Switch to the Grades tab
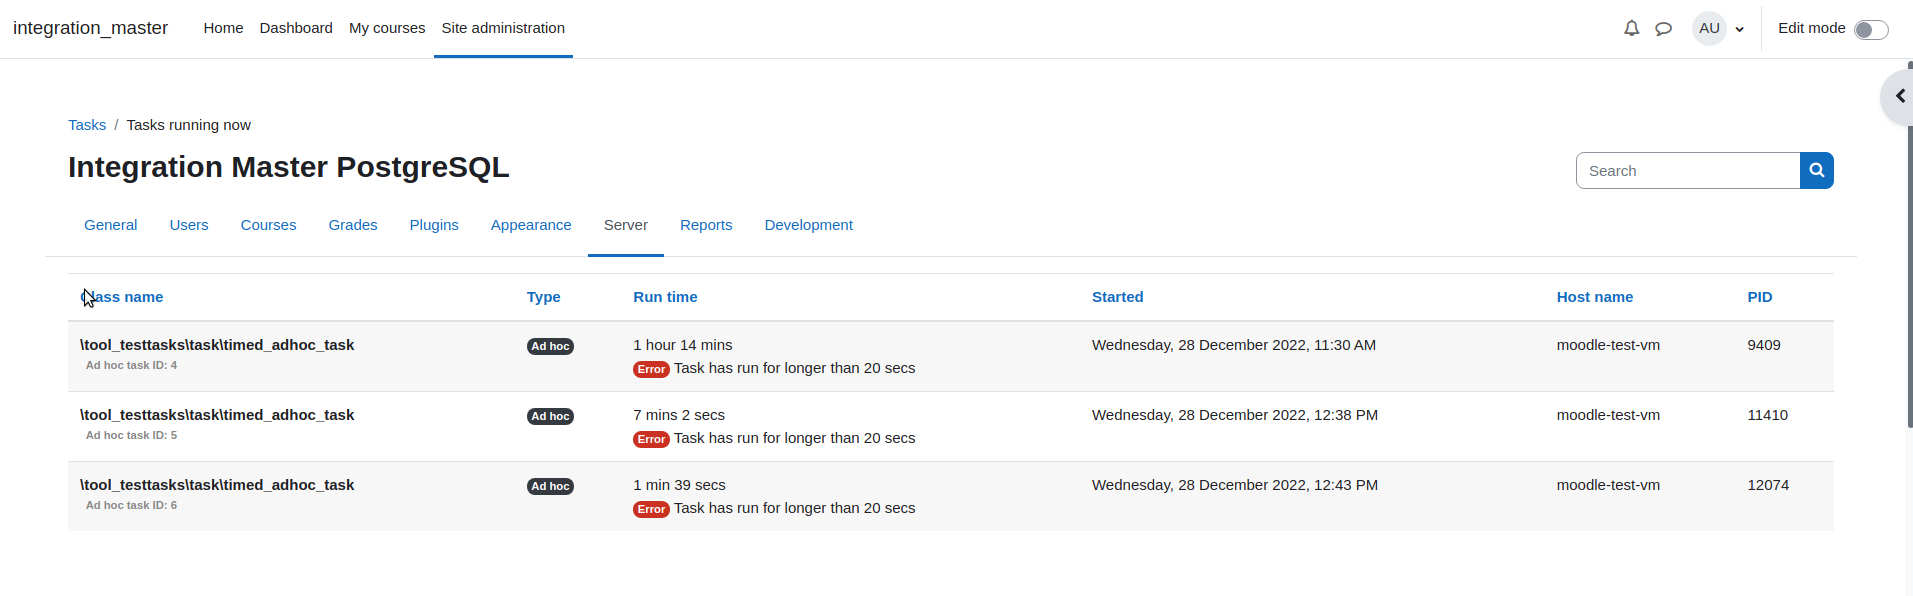Screen dimensions: 1913x596 [353, 225]
